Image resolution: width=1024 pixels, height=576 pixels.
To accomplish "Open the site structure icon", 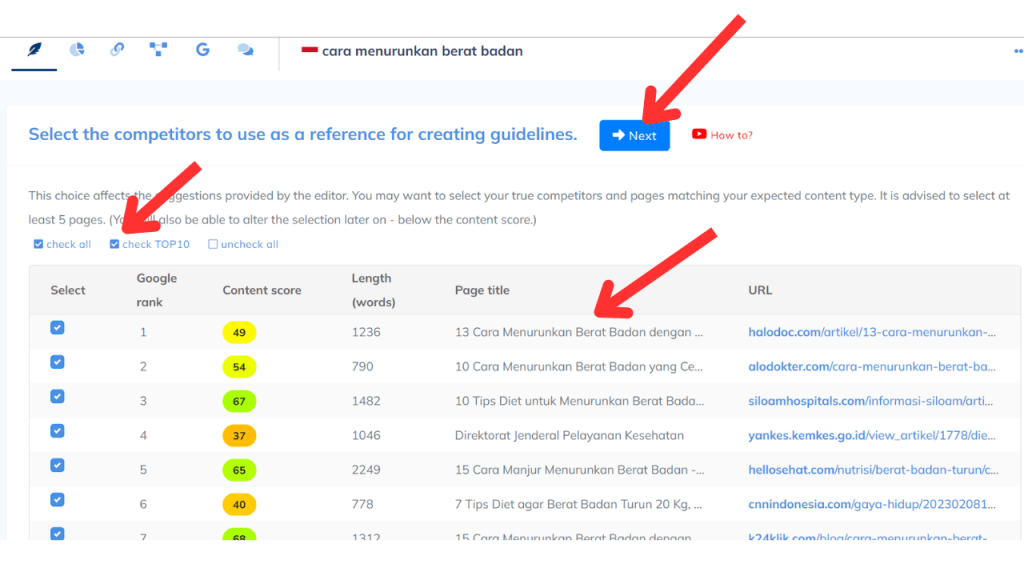I will click(x=159, y=49).
